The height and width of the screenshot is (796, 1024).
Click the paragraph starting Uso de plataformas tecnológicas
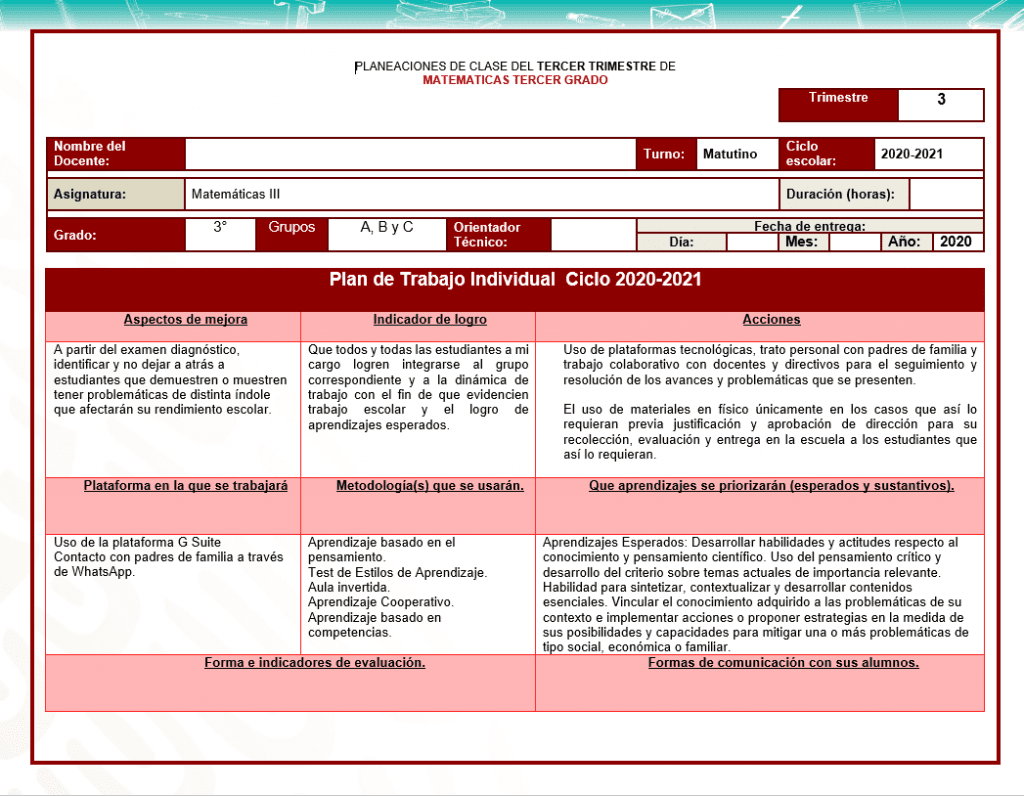770,365
